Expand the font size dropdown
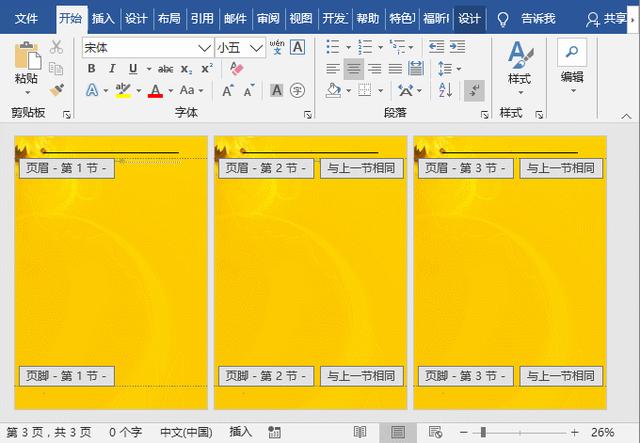640x443 pixels. point(257,47)
